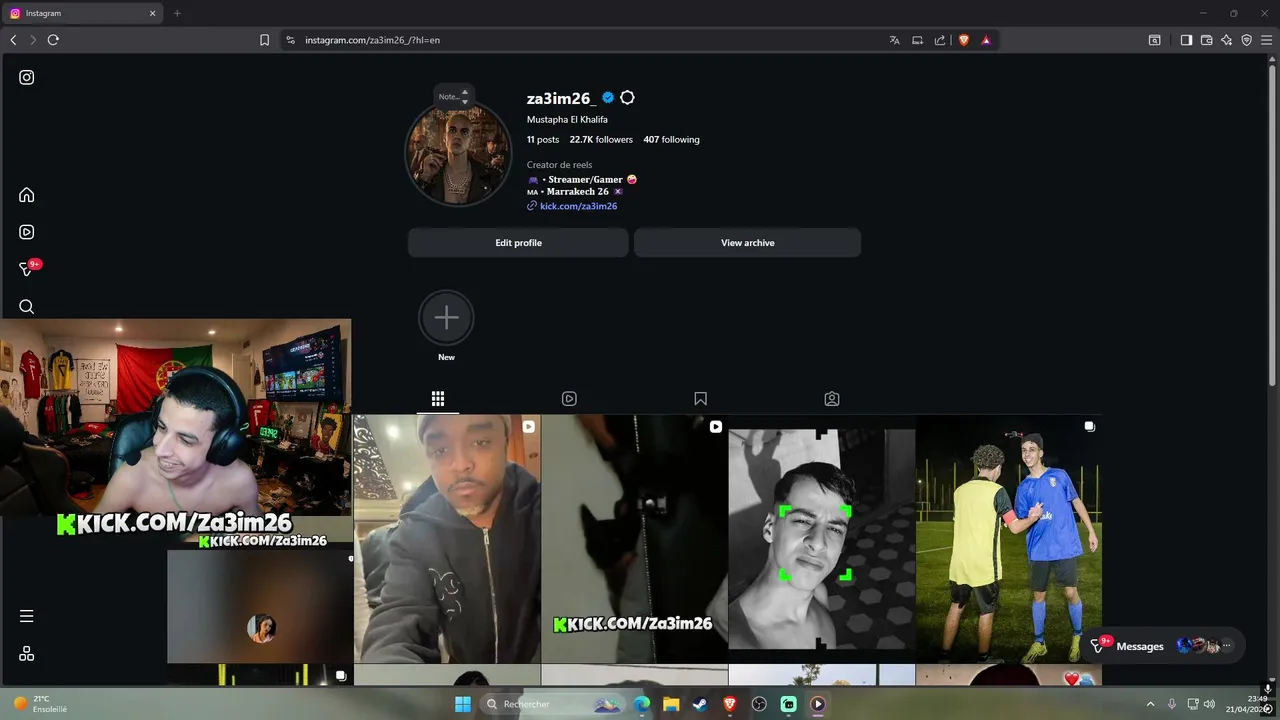
Task: Open a new browser tab
Action: point(177,13)
